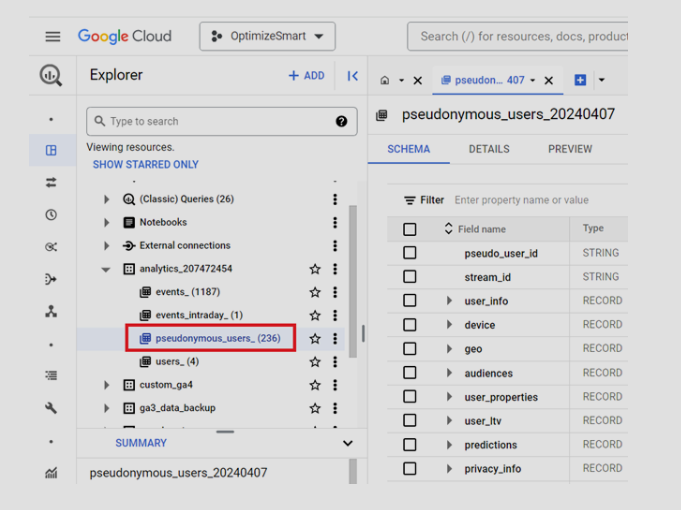Check the geo field checkbox
The width and height of the screenshot is (681, 510).
410,349
